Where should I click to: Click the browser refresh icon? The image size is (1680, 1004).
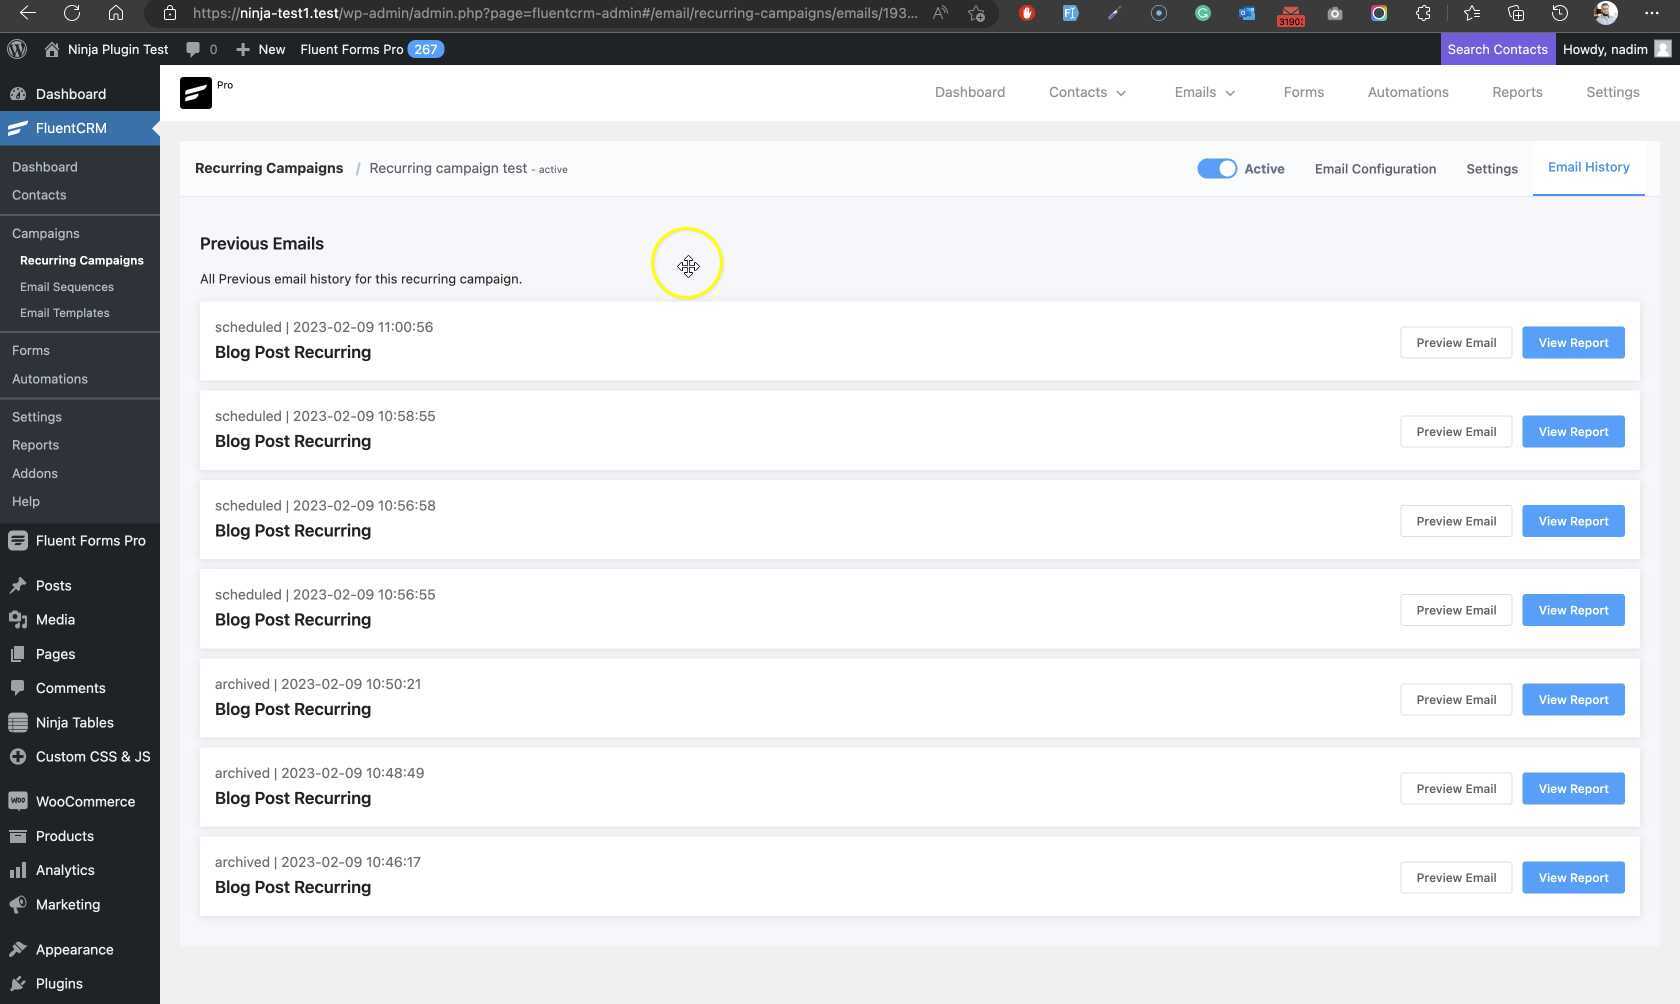tap(72, 13)
